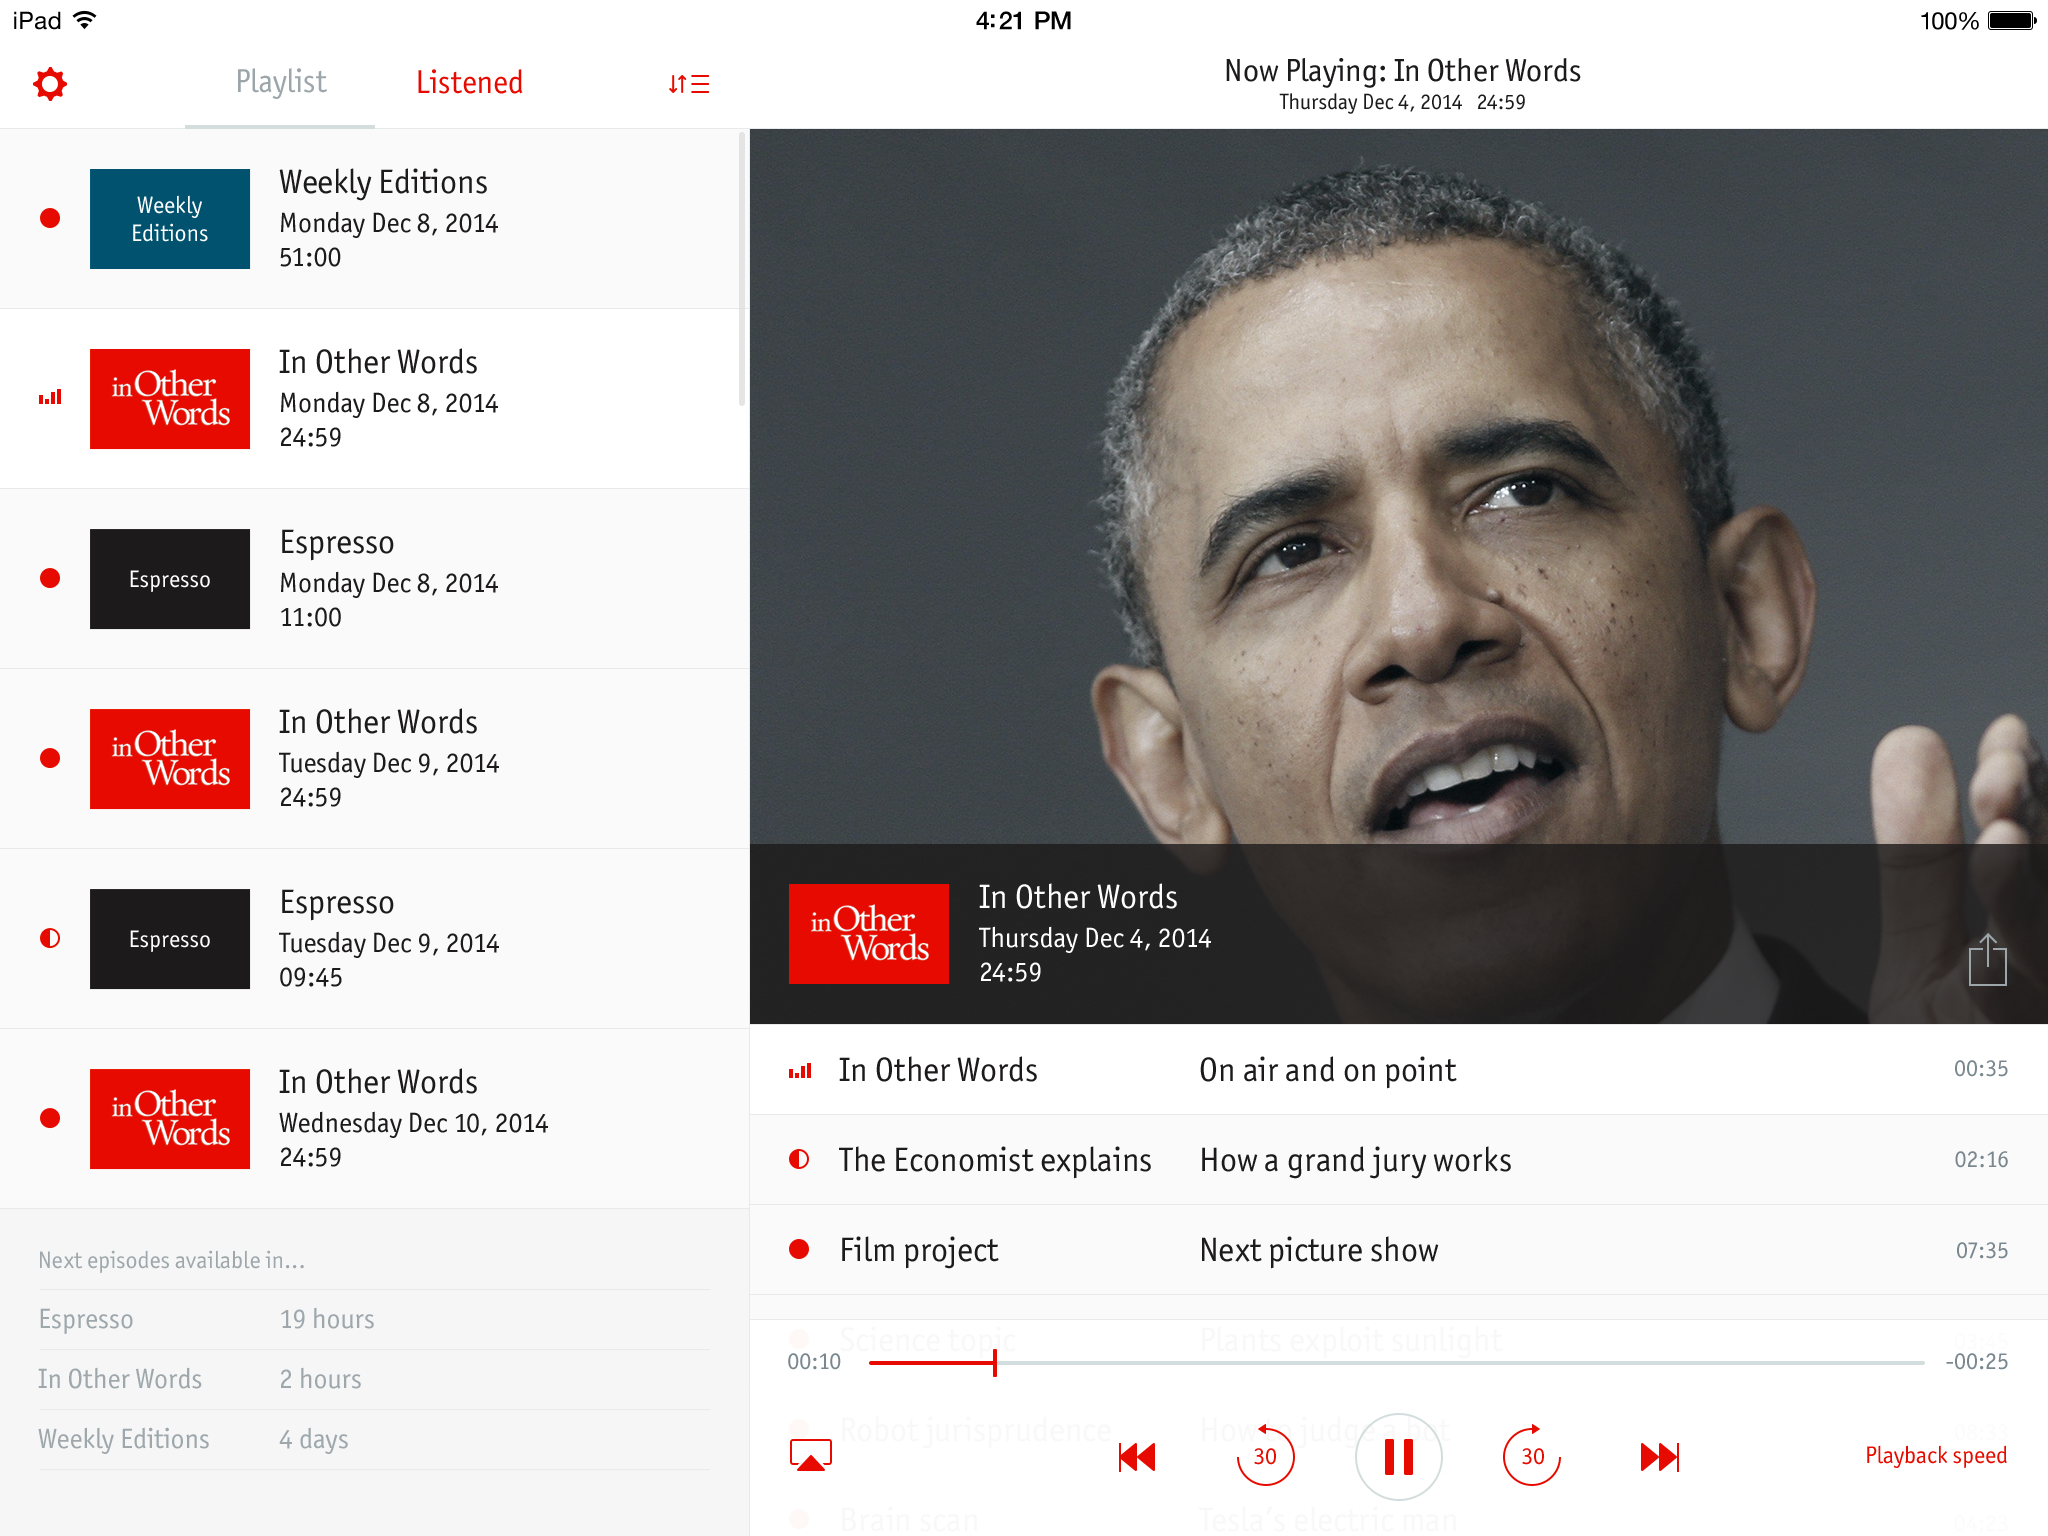
Task: Tap the sort playlist order icon
Action: point(689,84)
